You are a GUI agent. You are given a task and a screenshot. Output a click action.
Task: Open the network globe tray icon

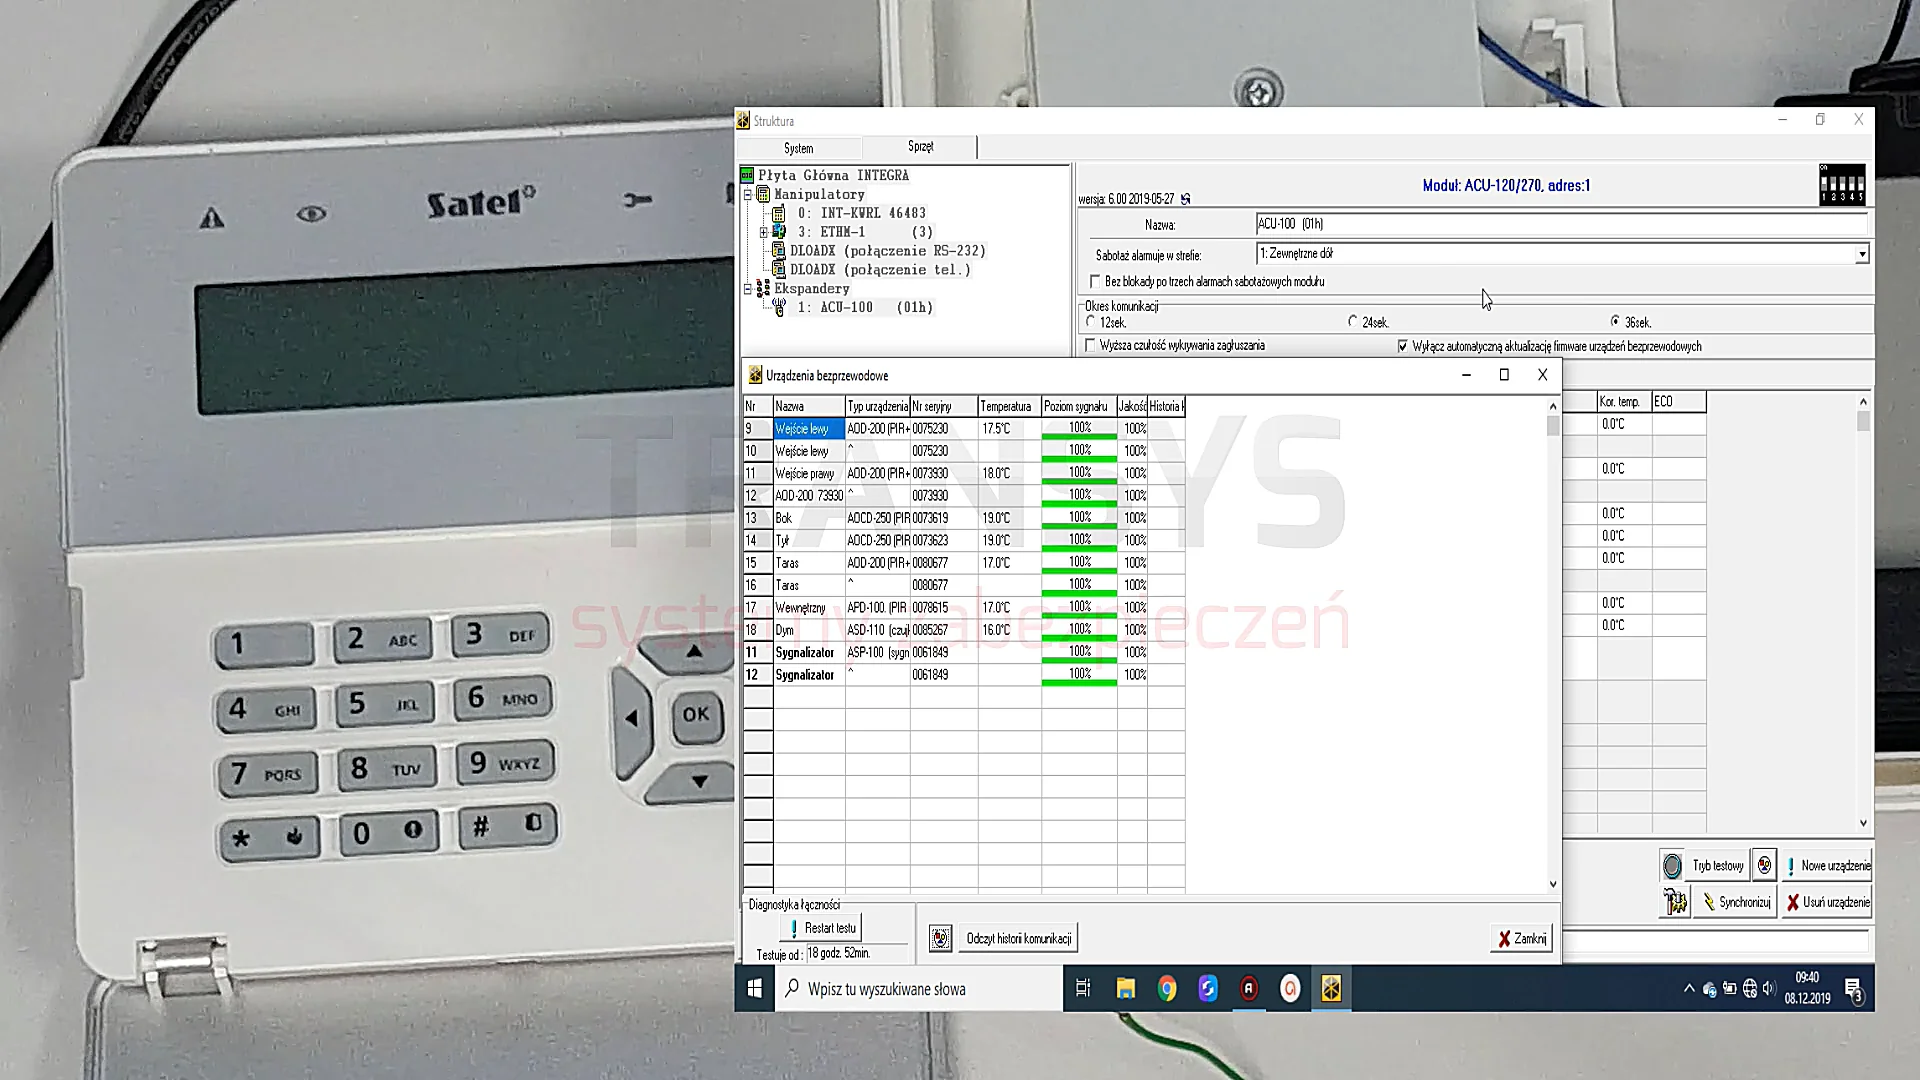pos(1749,989)
